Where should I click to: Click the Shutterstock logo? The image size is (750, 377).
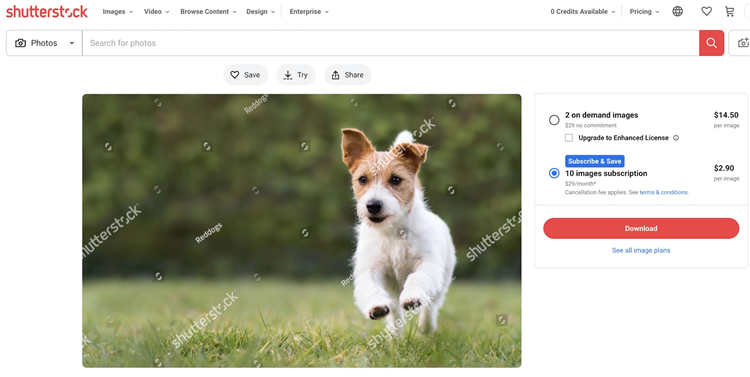point(47,11)
